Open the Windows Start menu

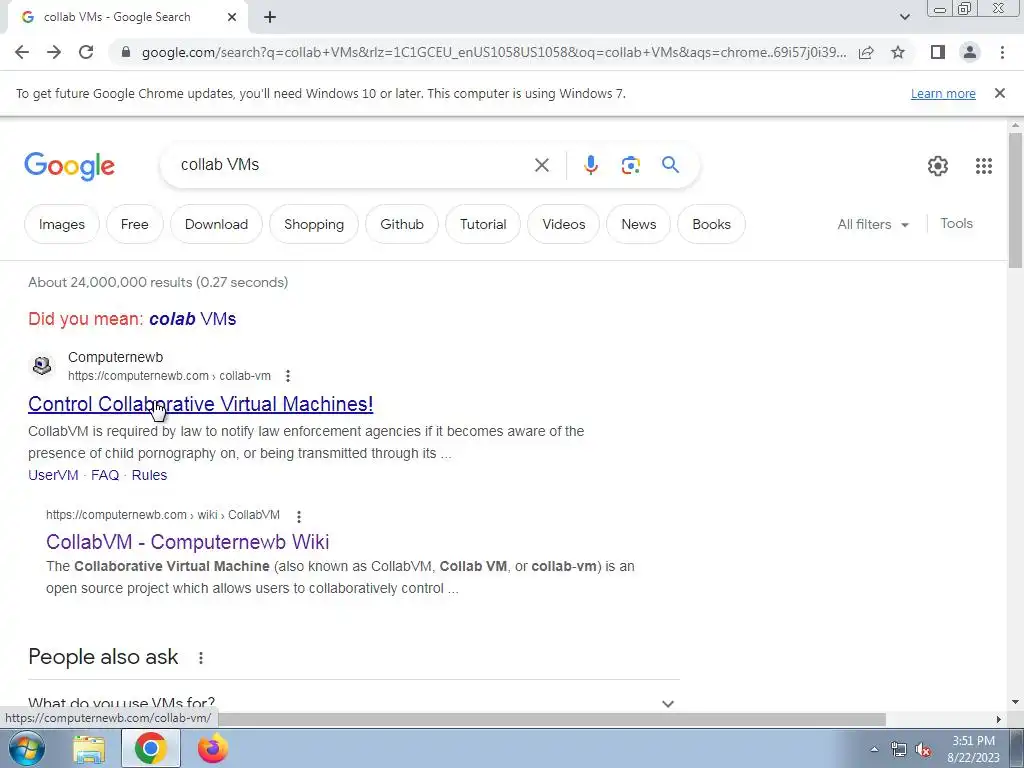tap(26, 748)
